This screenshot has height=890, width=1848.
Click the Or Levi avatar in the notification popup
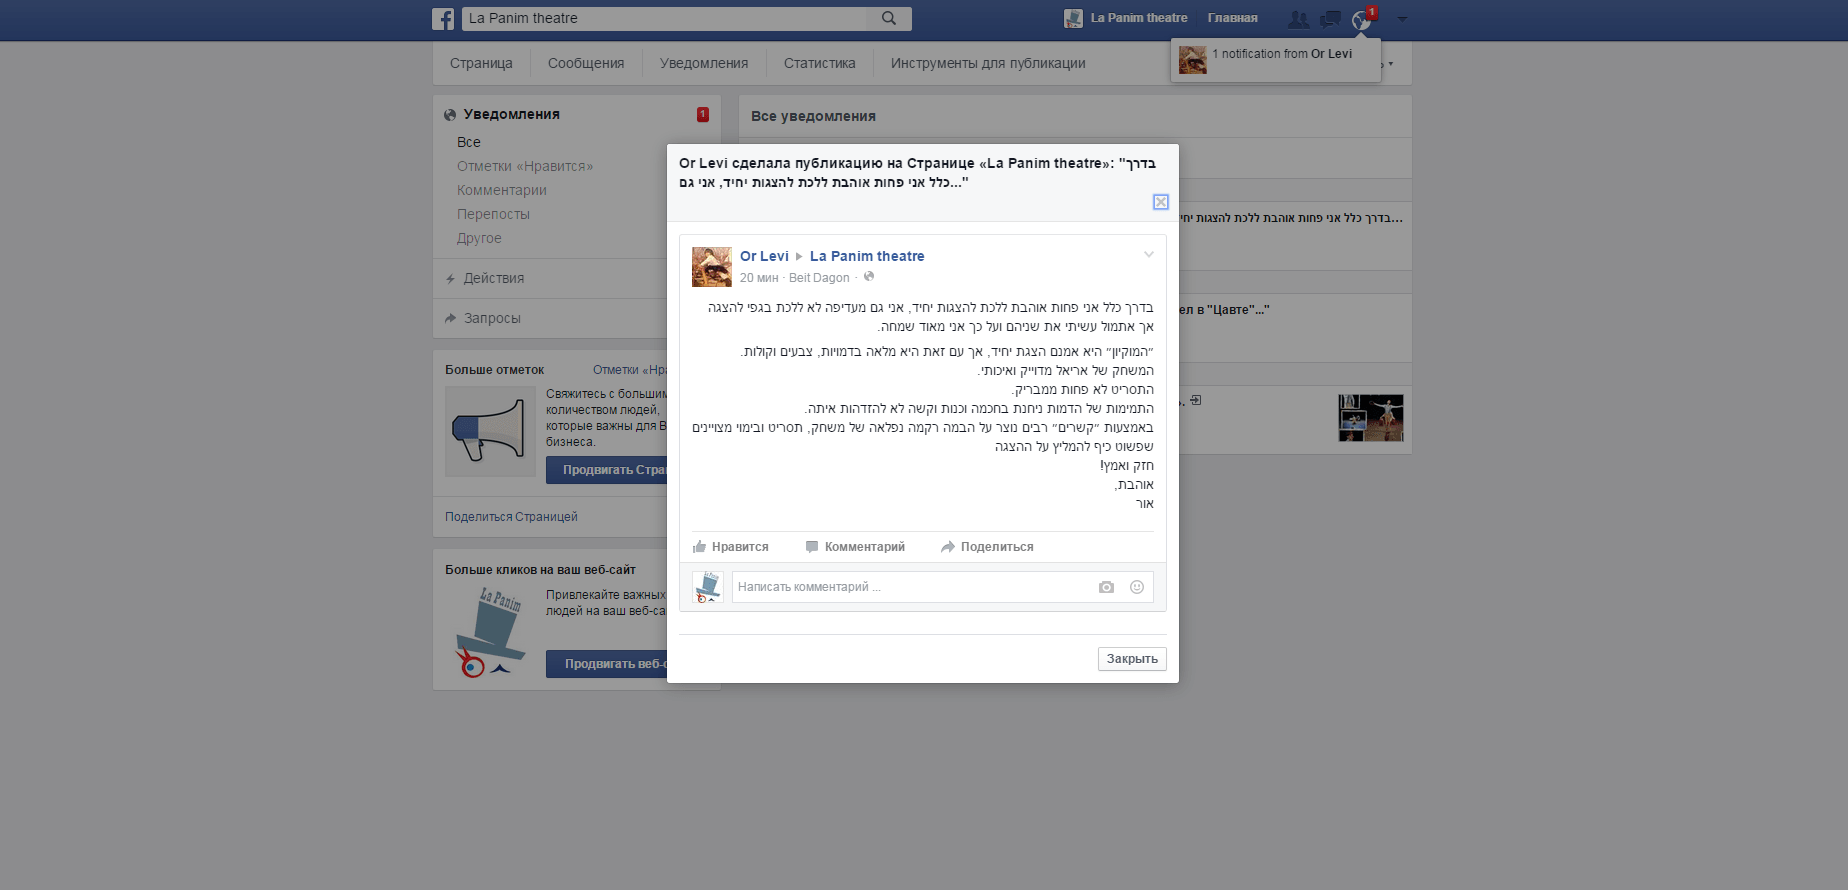coord(1193,60)
